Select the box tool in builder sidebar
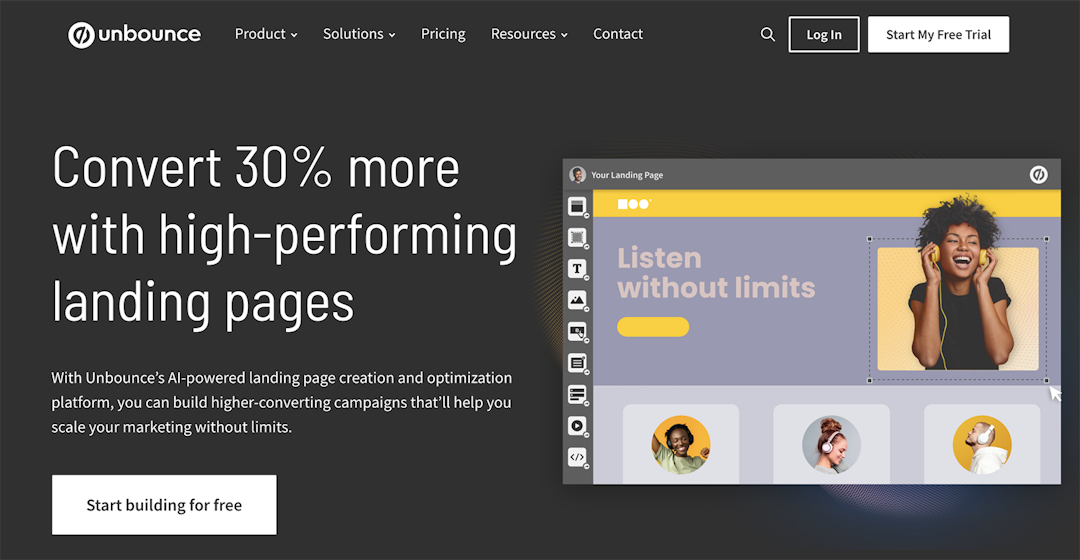1080x560 pixels. coord(577,238)
